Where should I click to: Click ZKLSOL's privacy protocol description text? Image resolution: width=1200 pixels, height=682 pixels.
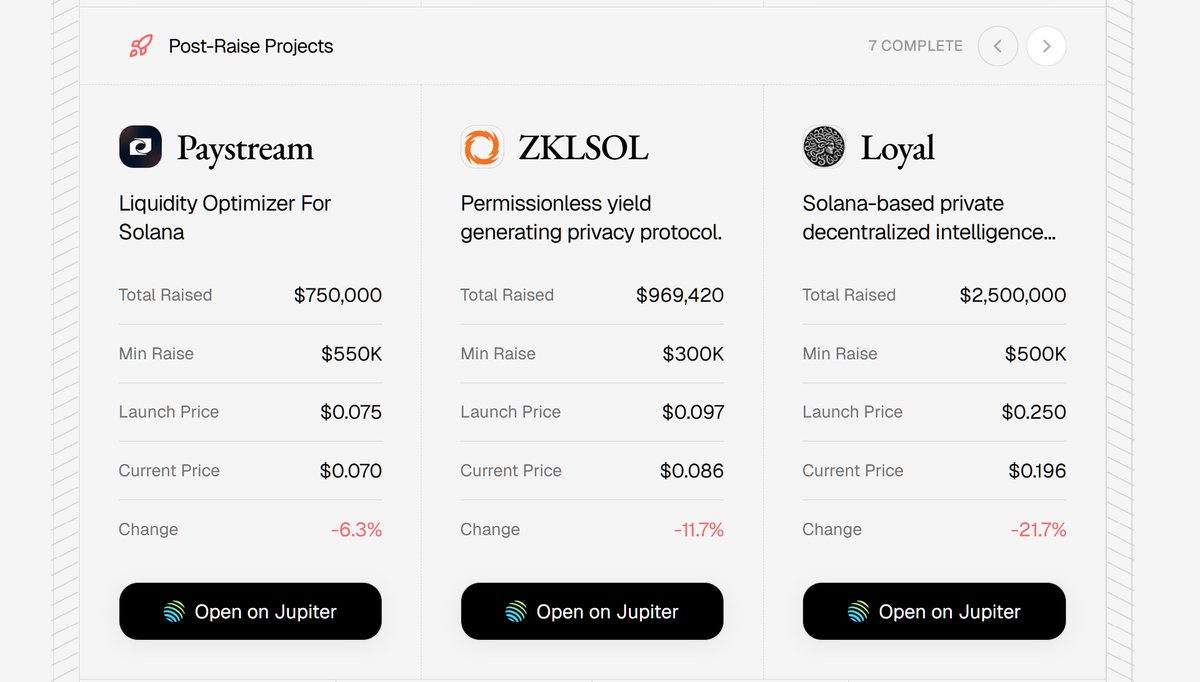[x=591, y=218]
